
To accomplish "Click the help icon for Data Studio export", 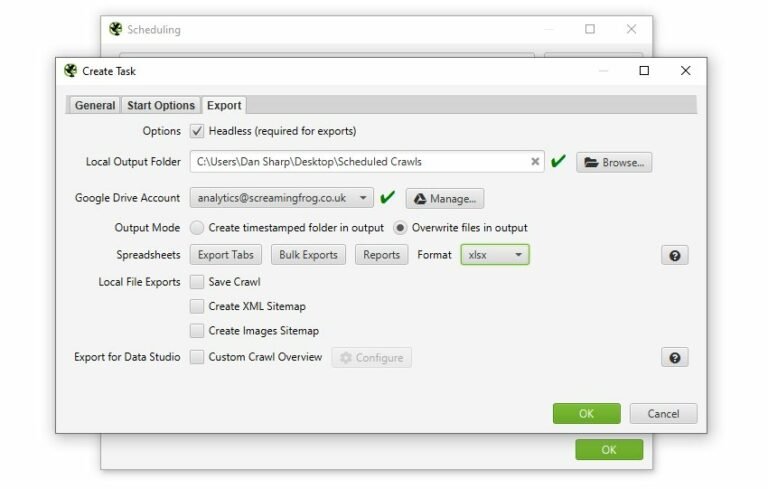I will 674,357.
